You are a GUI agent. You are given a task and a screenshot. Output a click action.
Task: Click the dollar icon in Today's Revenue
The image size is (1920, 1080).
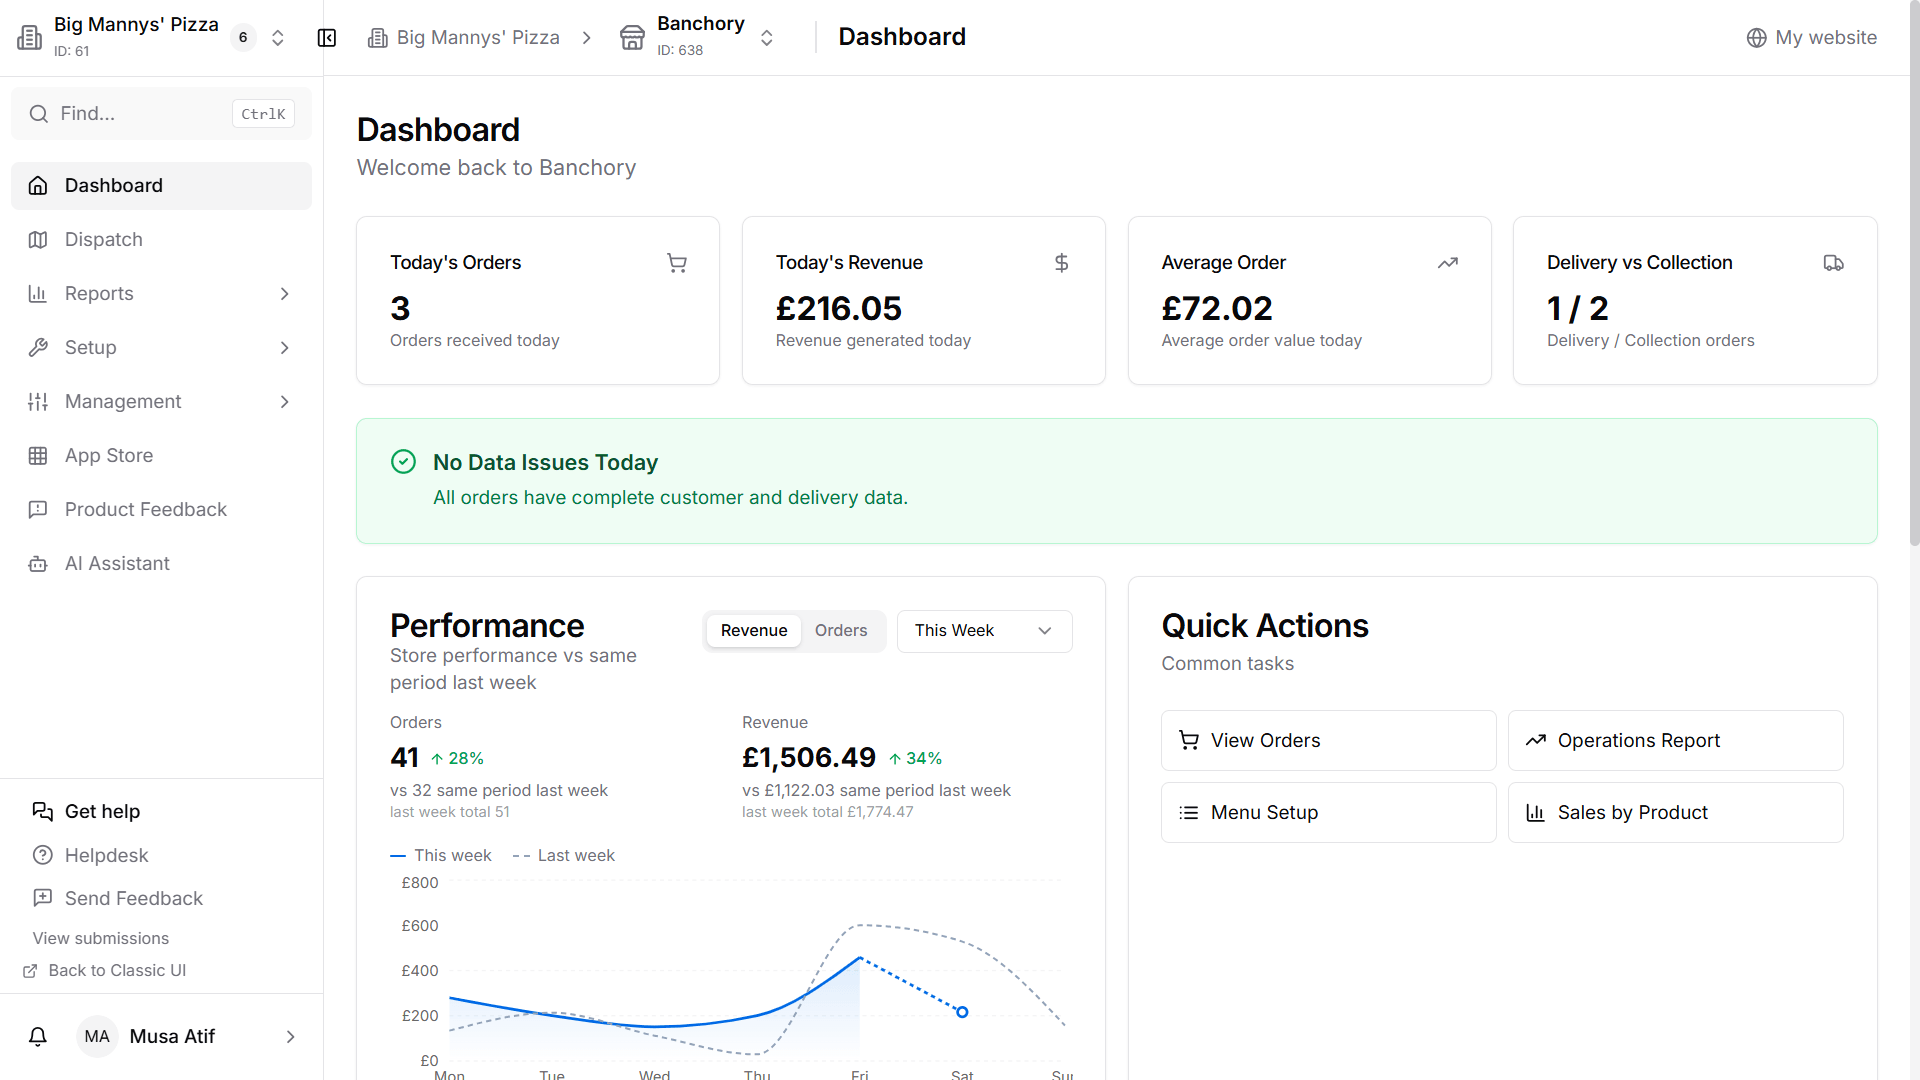(x=1062, y=263)
